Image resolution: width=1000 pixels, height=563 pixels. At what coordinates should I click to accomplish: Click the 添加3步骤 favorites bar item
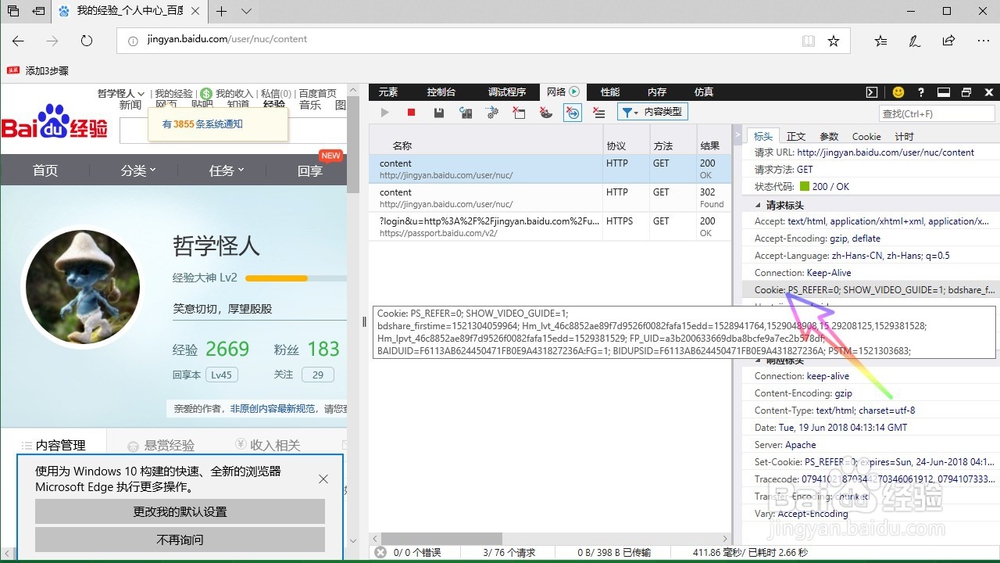point(38,71)
